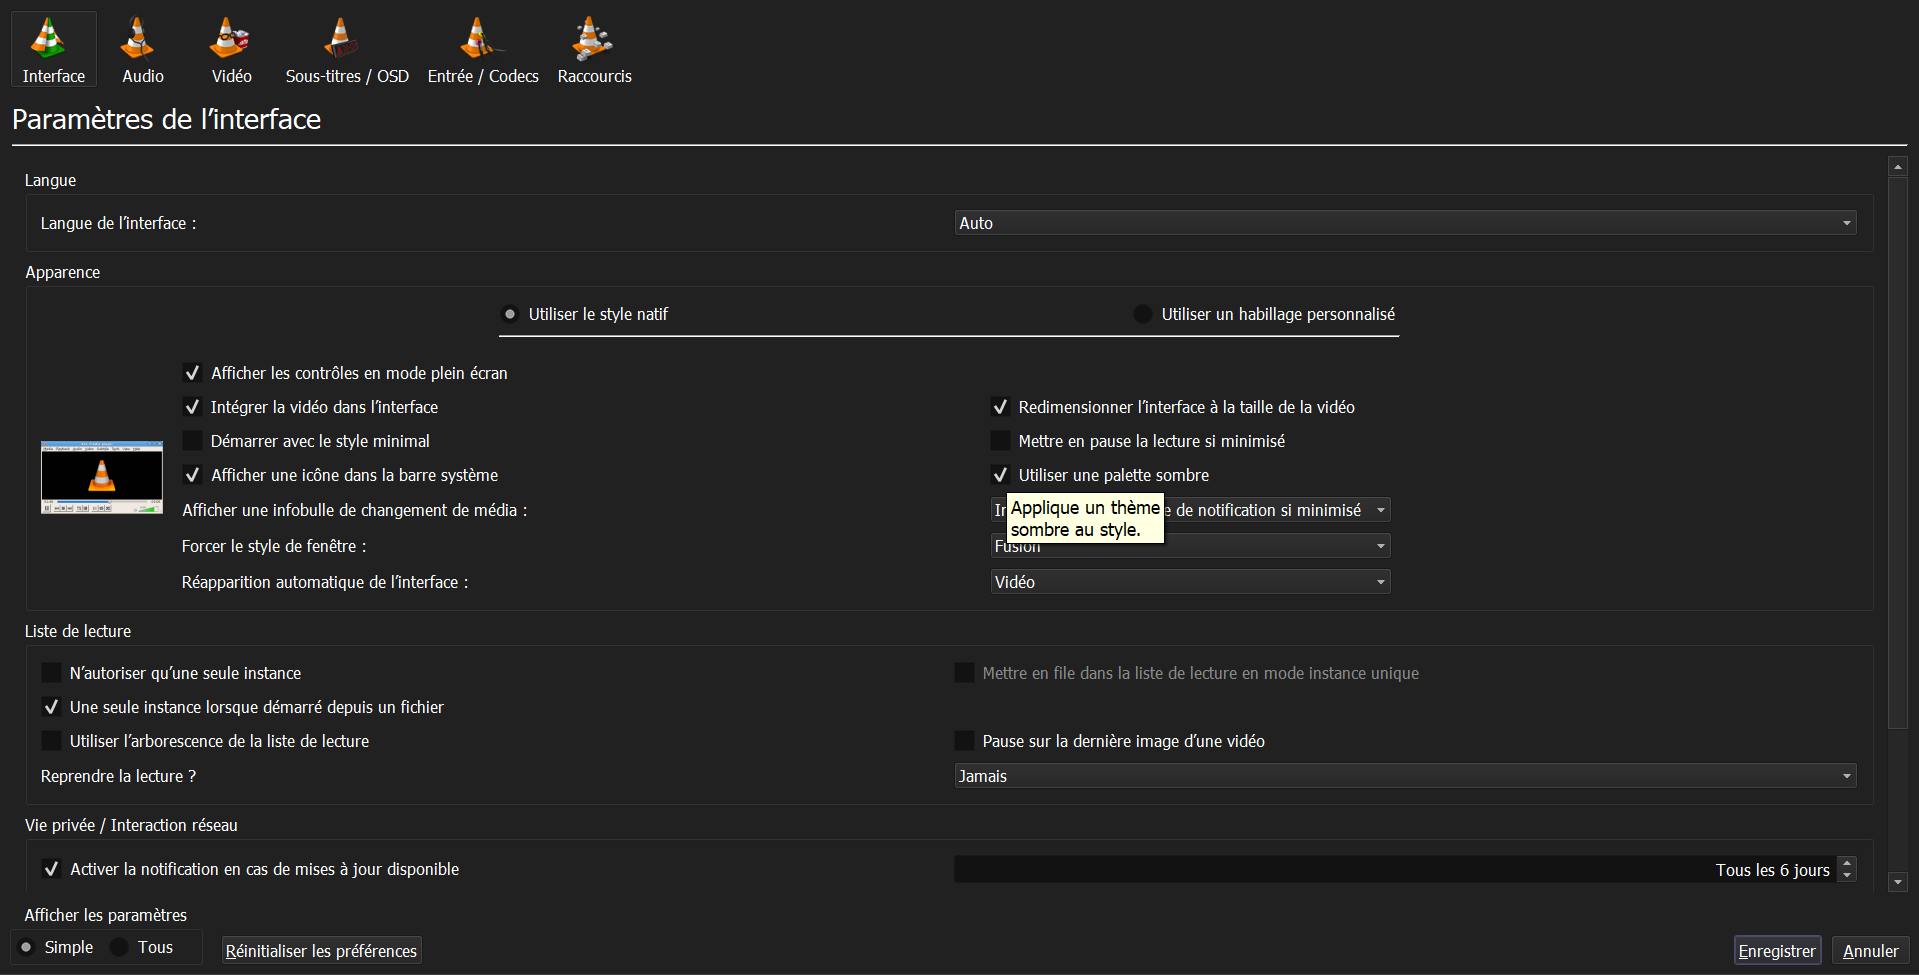Image resolution: width=1919 pixels, height=975 pixels.
Task: Click the VLC skin preview thumbnail
Action: click(101, 477)
